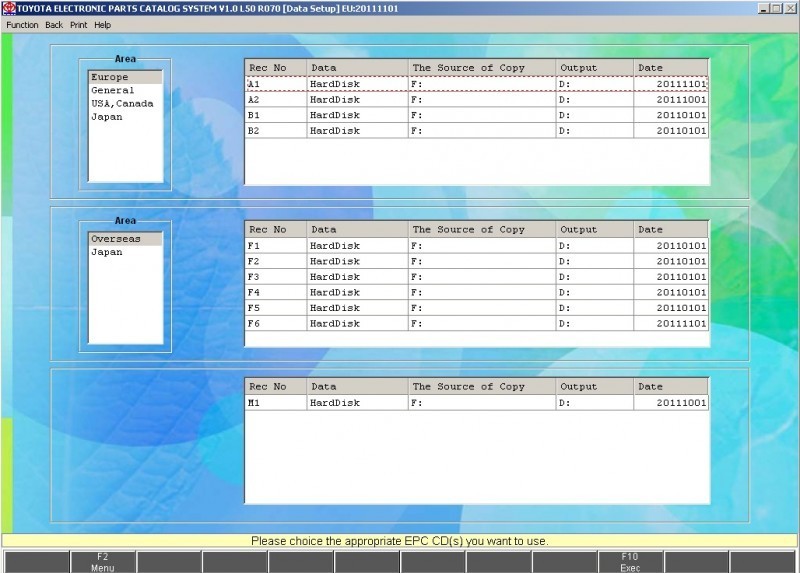Select record row F4
The image size is (800, 573).
[x=477, y=292]
